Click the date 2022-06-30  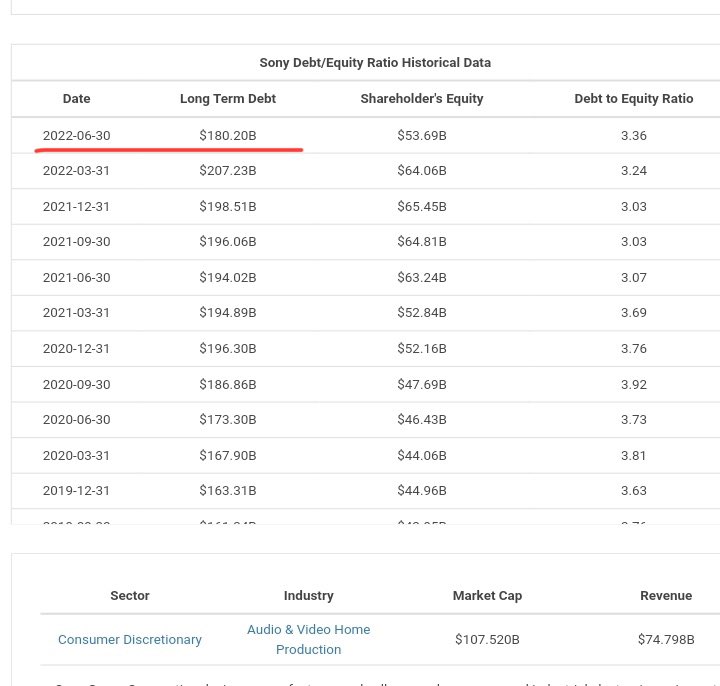click(77, 135)
